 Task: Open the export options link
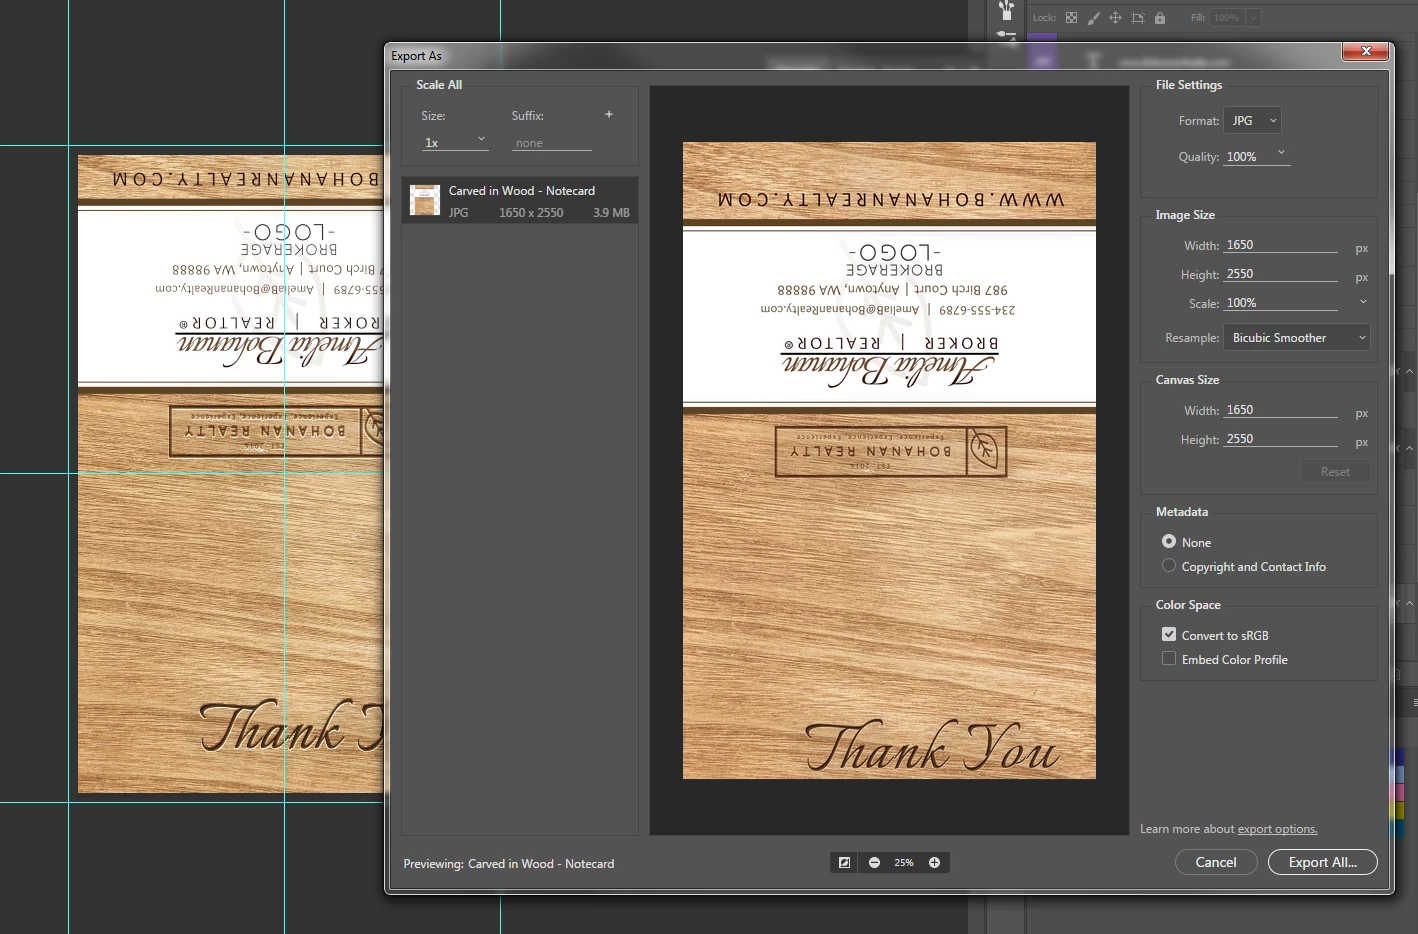tap(1277, 829)
